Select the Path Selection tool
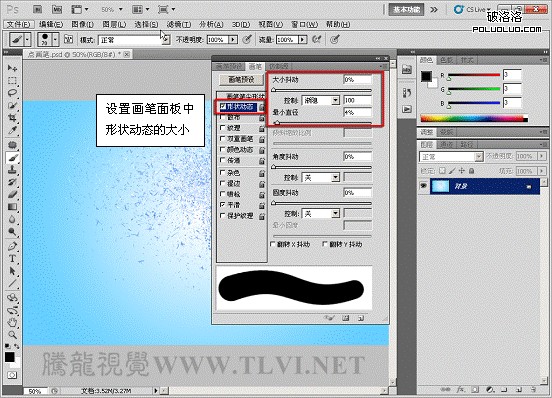 12,271
